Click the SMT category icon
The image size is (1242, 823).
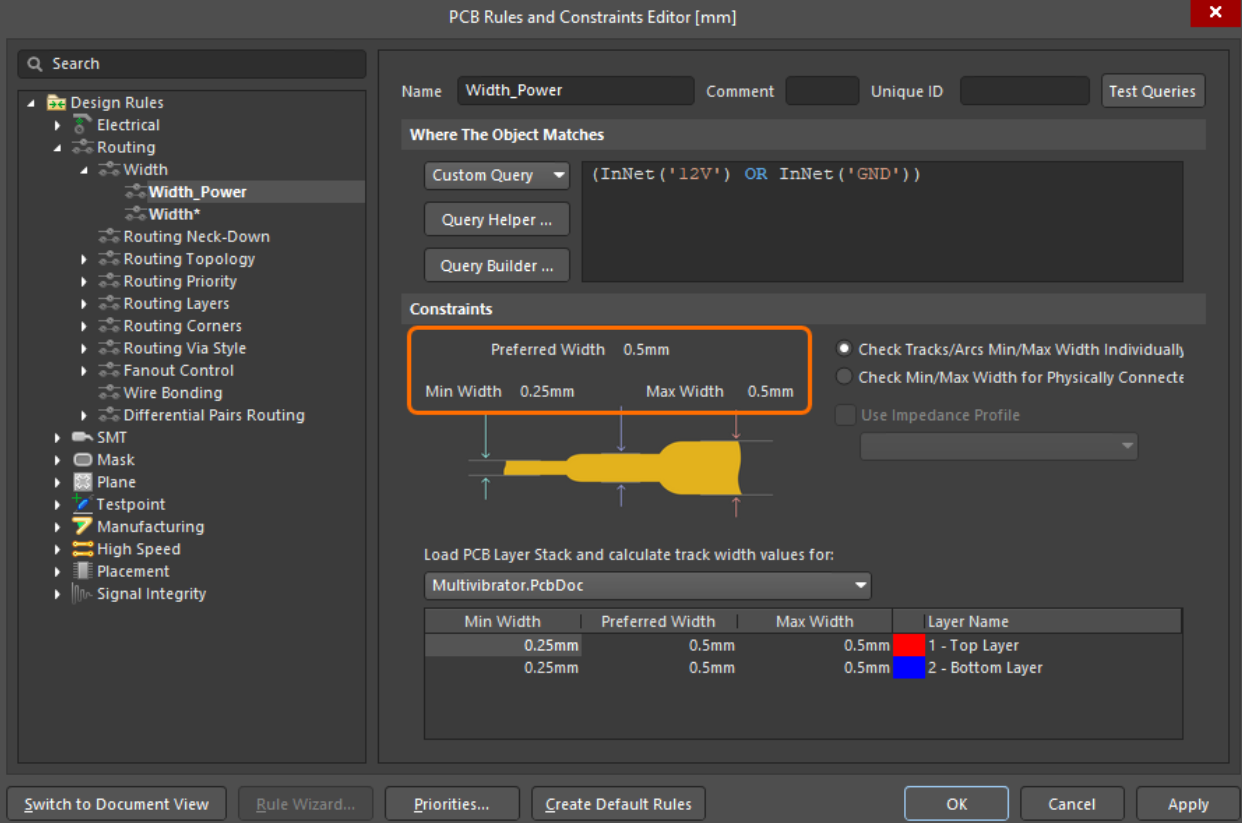pyautogui.click(x=83, y=438)
